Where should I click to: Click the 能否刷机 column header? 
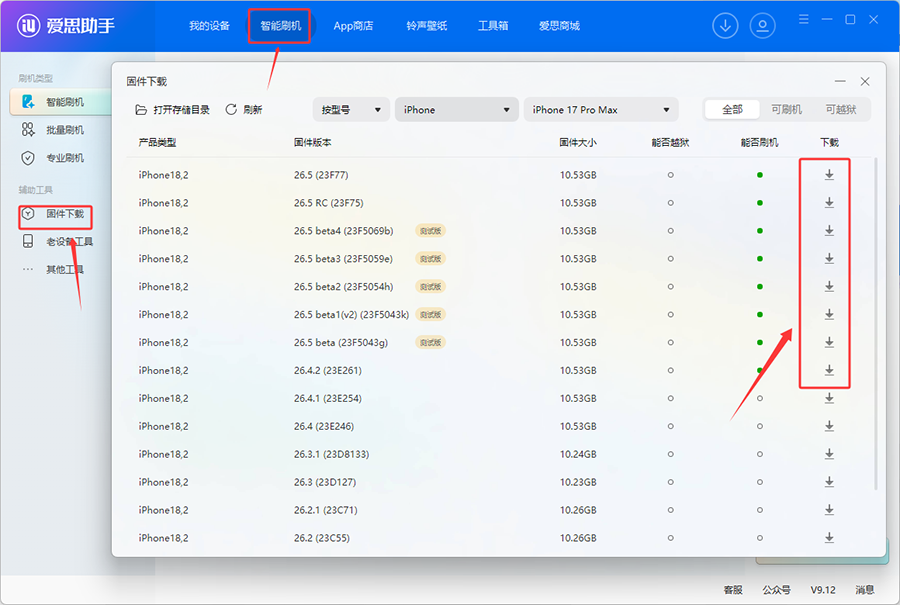tap(759, 142)
